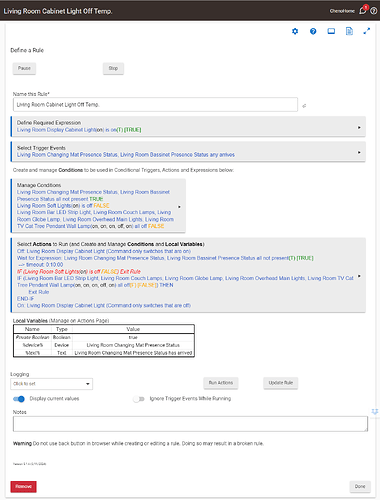Click the Done button
Image resolution: width=380 pixels, height=500 pixels.
point(360,487)
